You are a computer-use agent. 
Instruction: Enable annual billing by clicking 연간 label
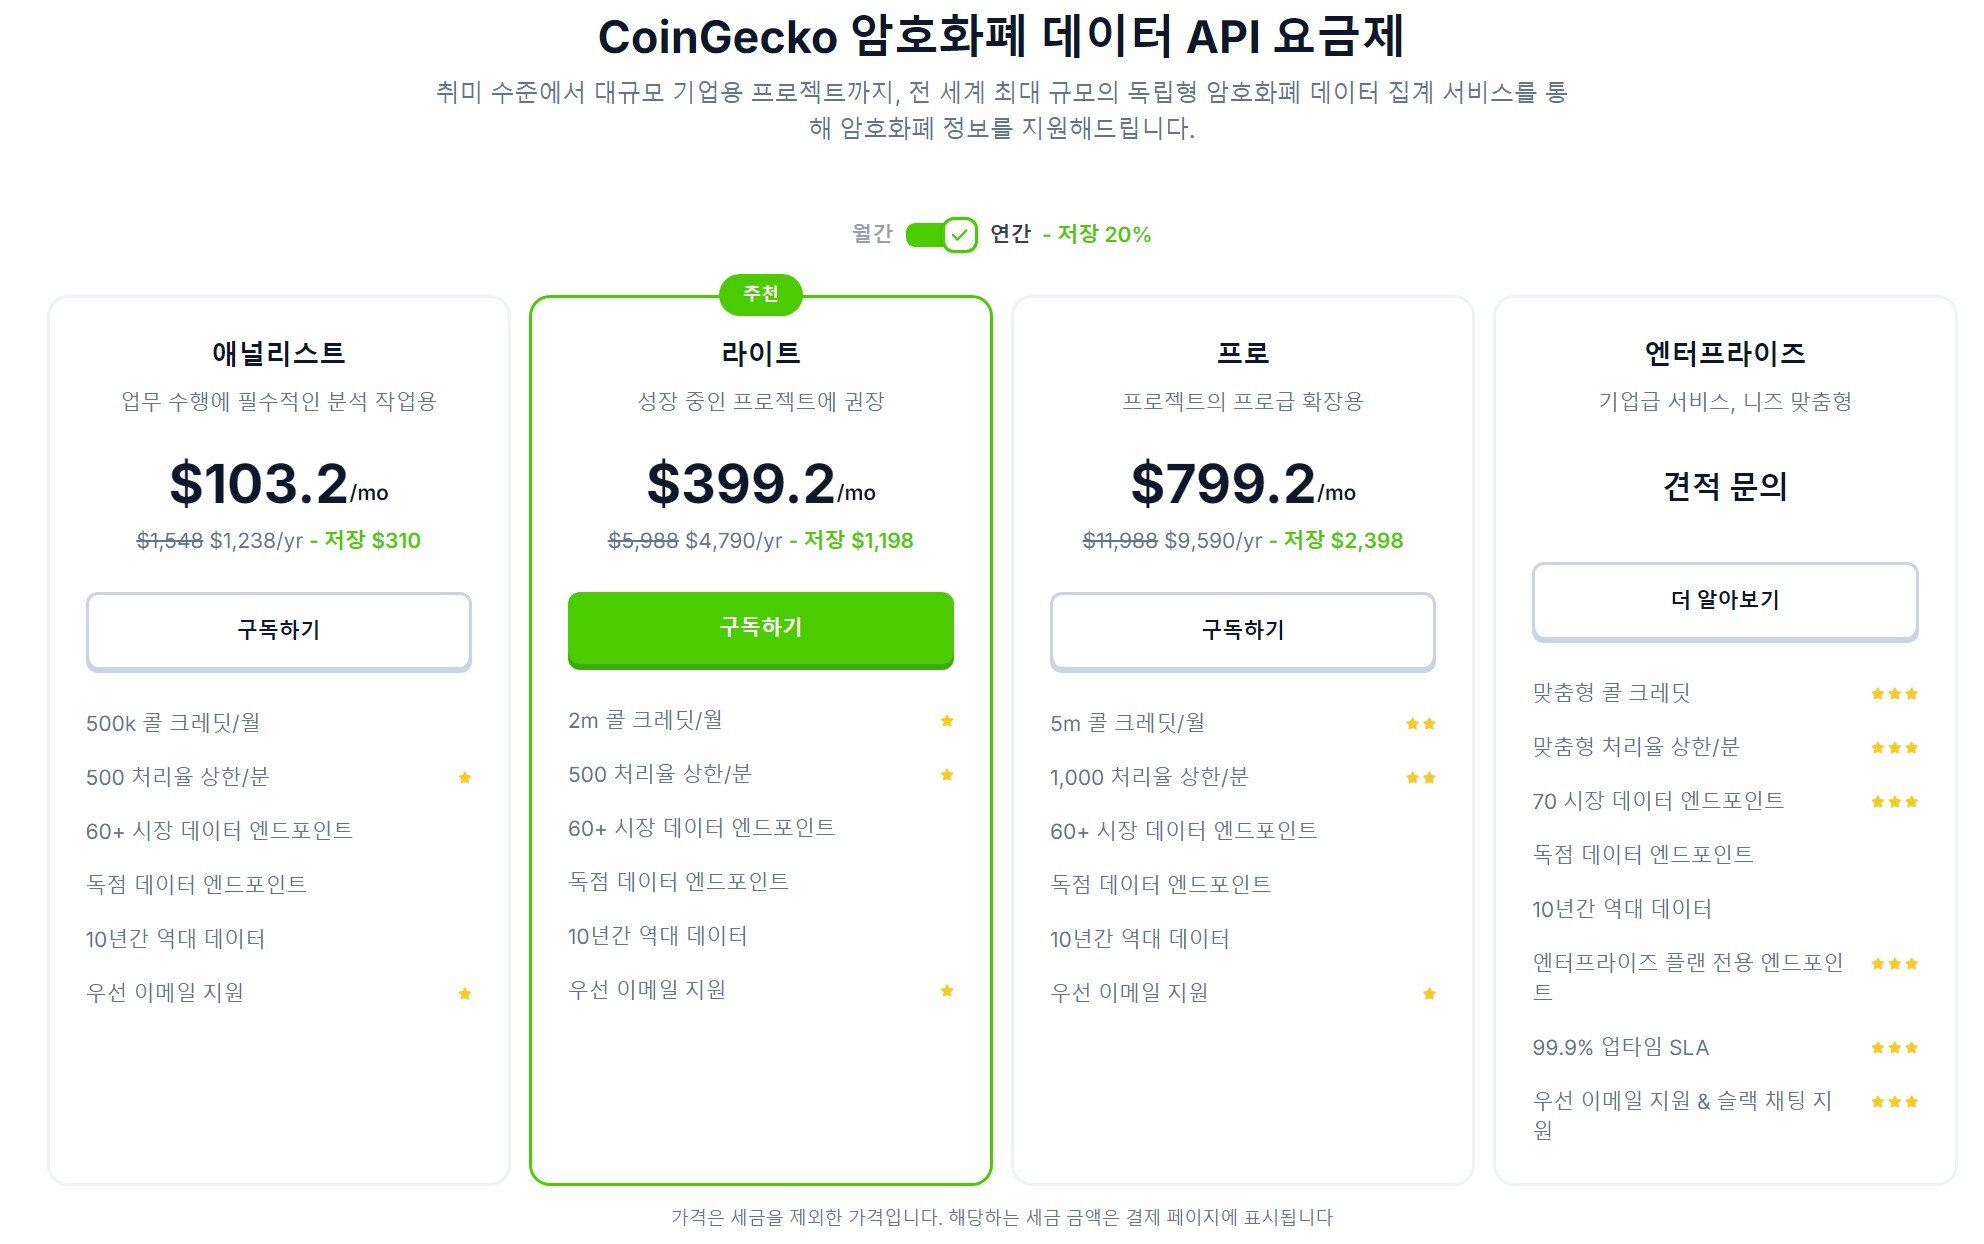(1012, 234)
